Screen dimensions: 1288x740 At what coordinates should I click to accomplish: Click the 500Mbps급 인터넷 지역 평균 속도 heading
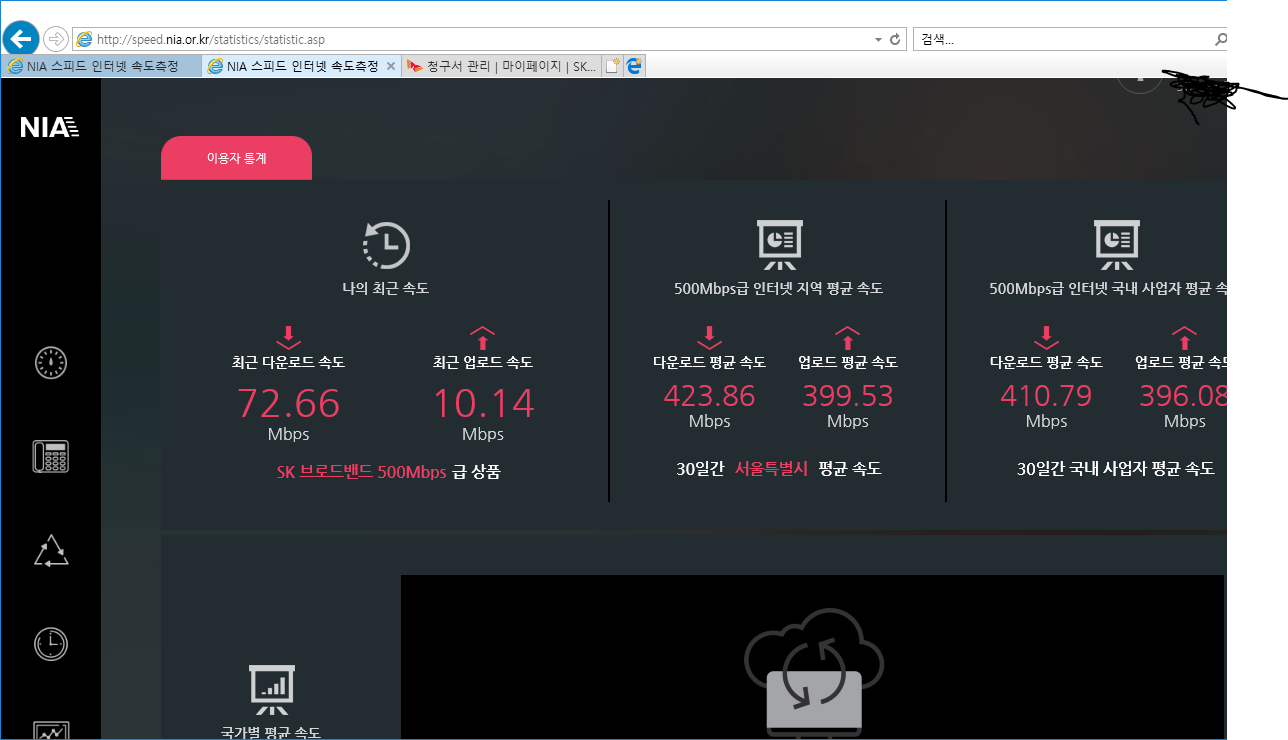pos(779,289)
